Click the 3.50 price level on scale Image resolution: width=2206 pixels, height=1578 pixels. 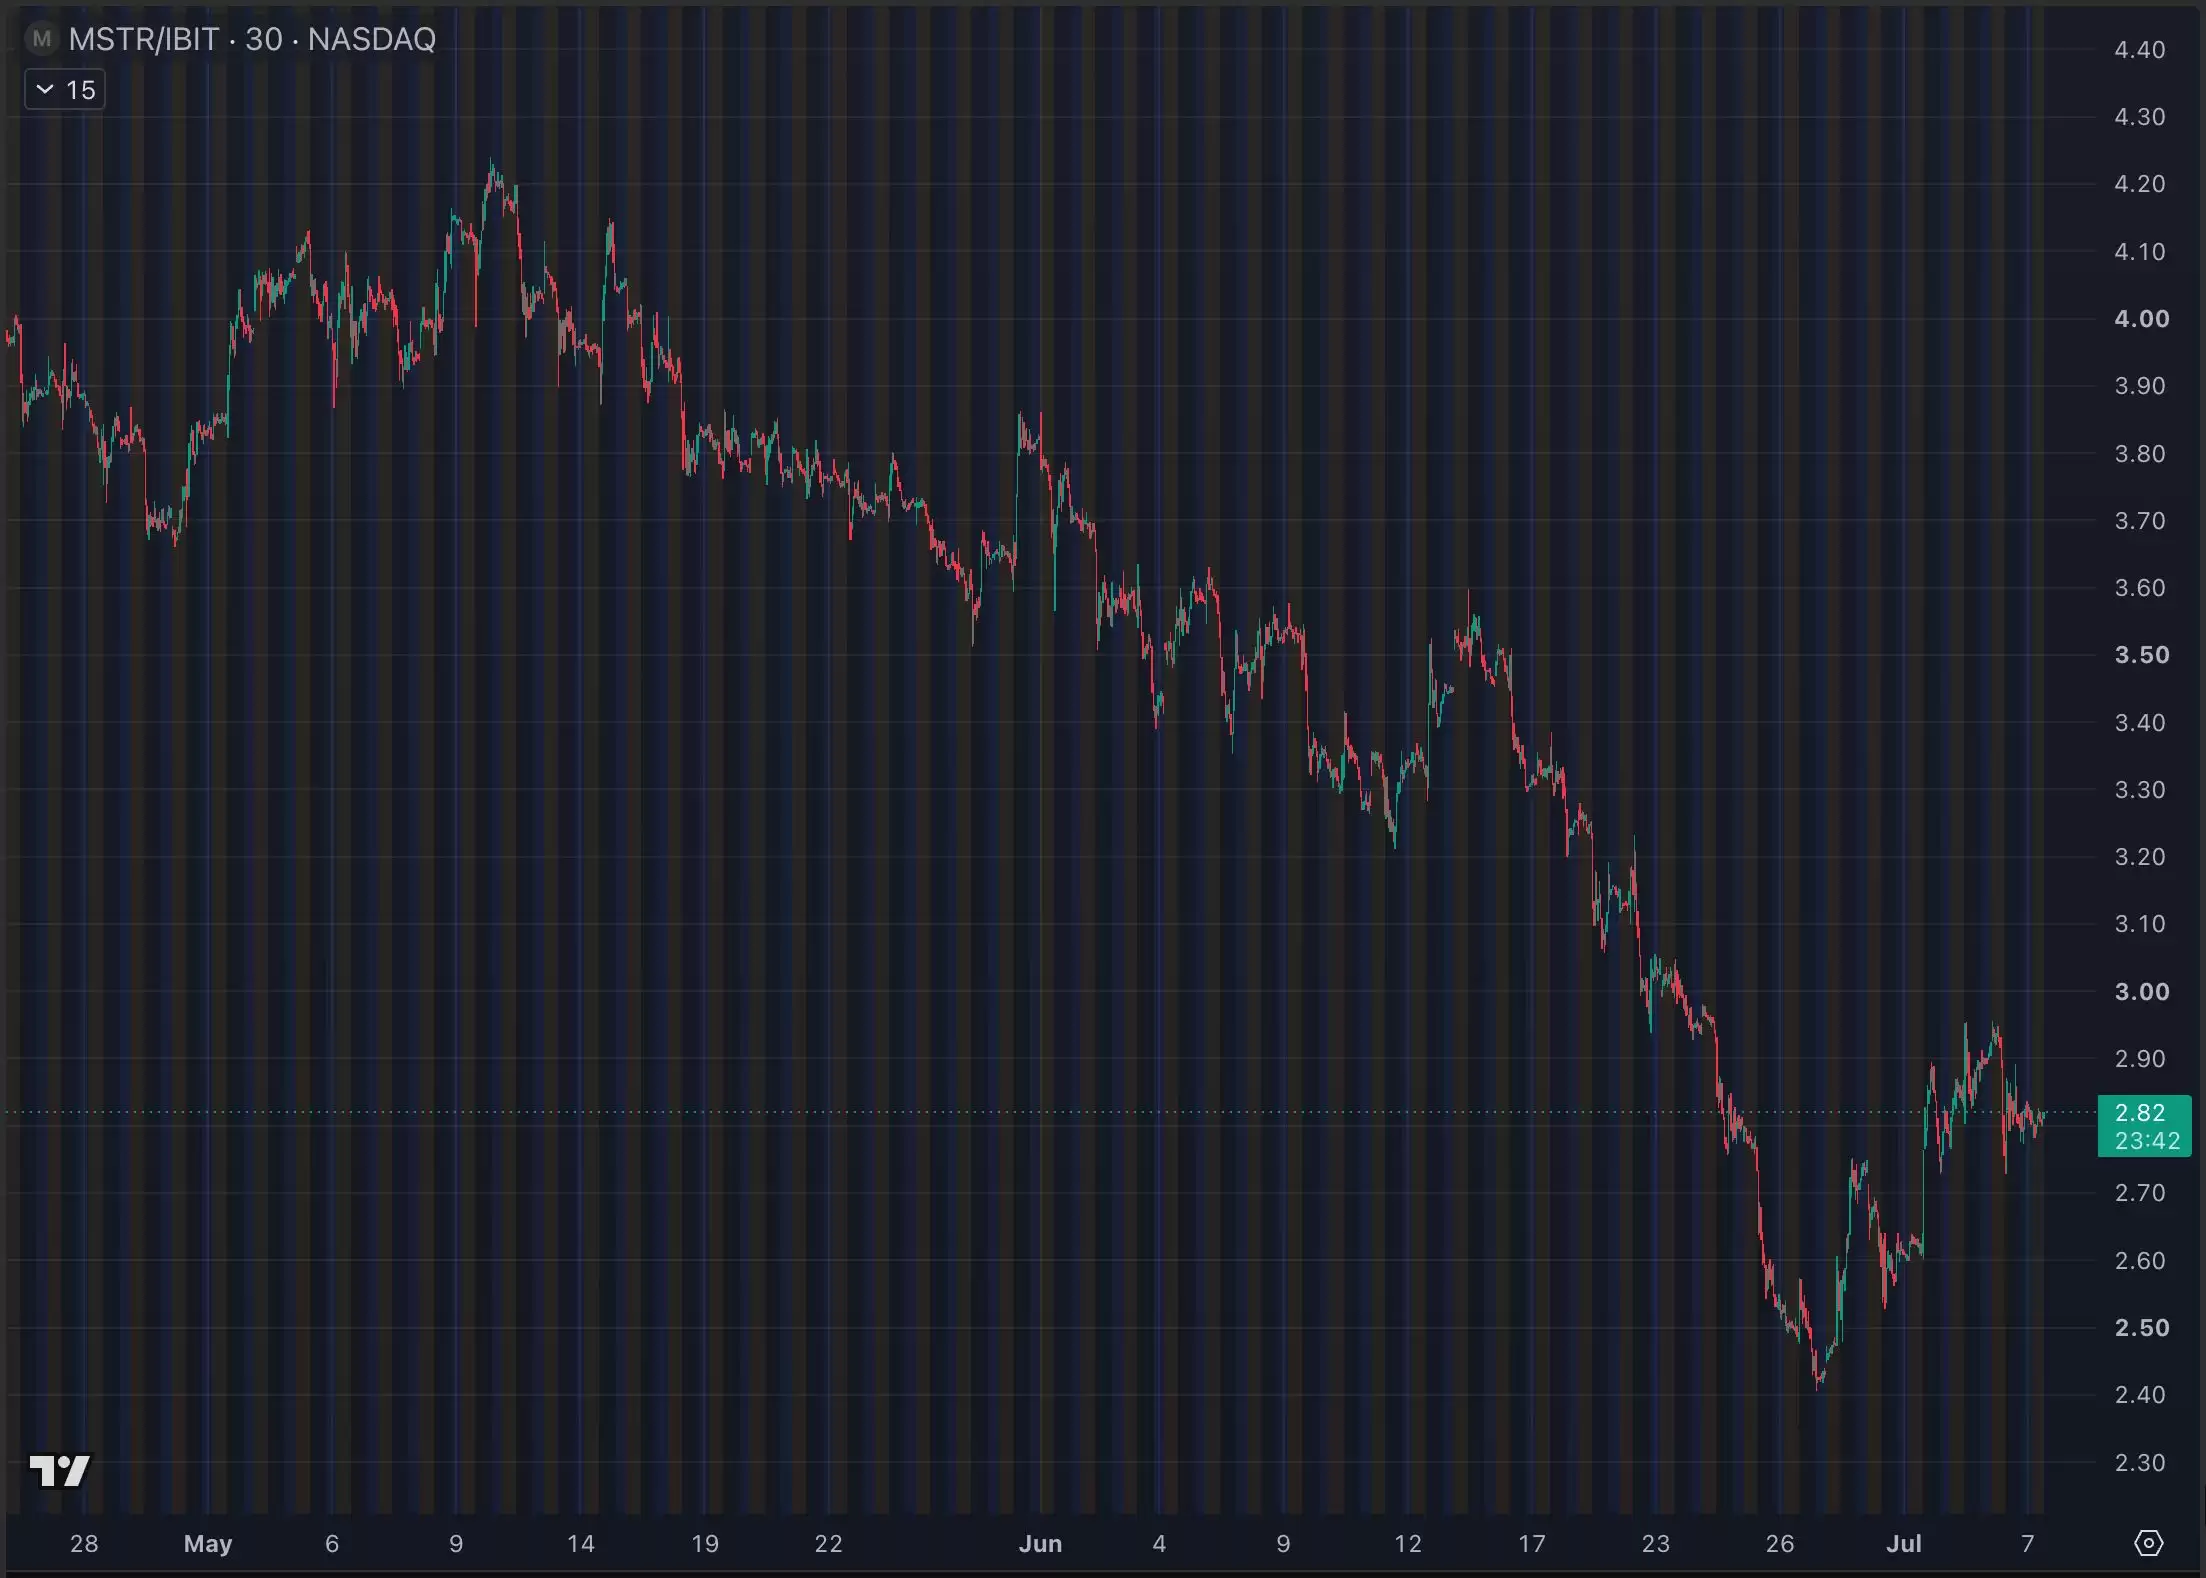[2141, 655]
